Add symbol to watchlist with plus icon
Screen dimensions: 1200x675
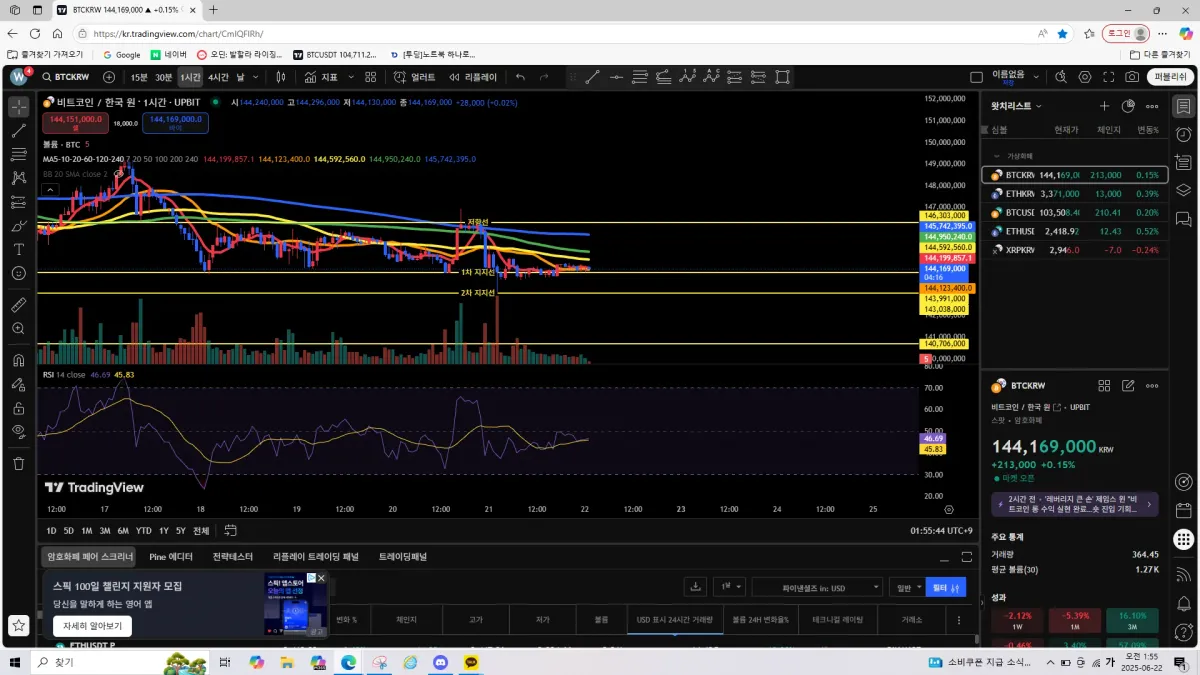click(x=1104, y=106)
